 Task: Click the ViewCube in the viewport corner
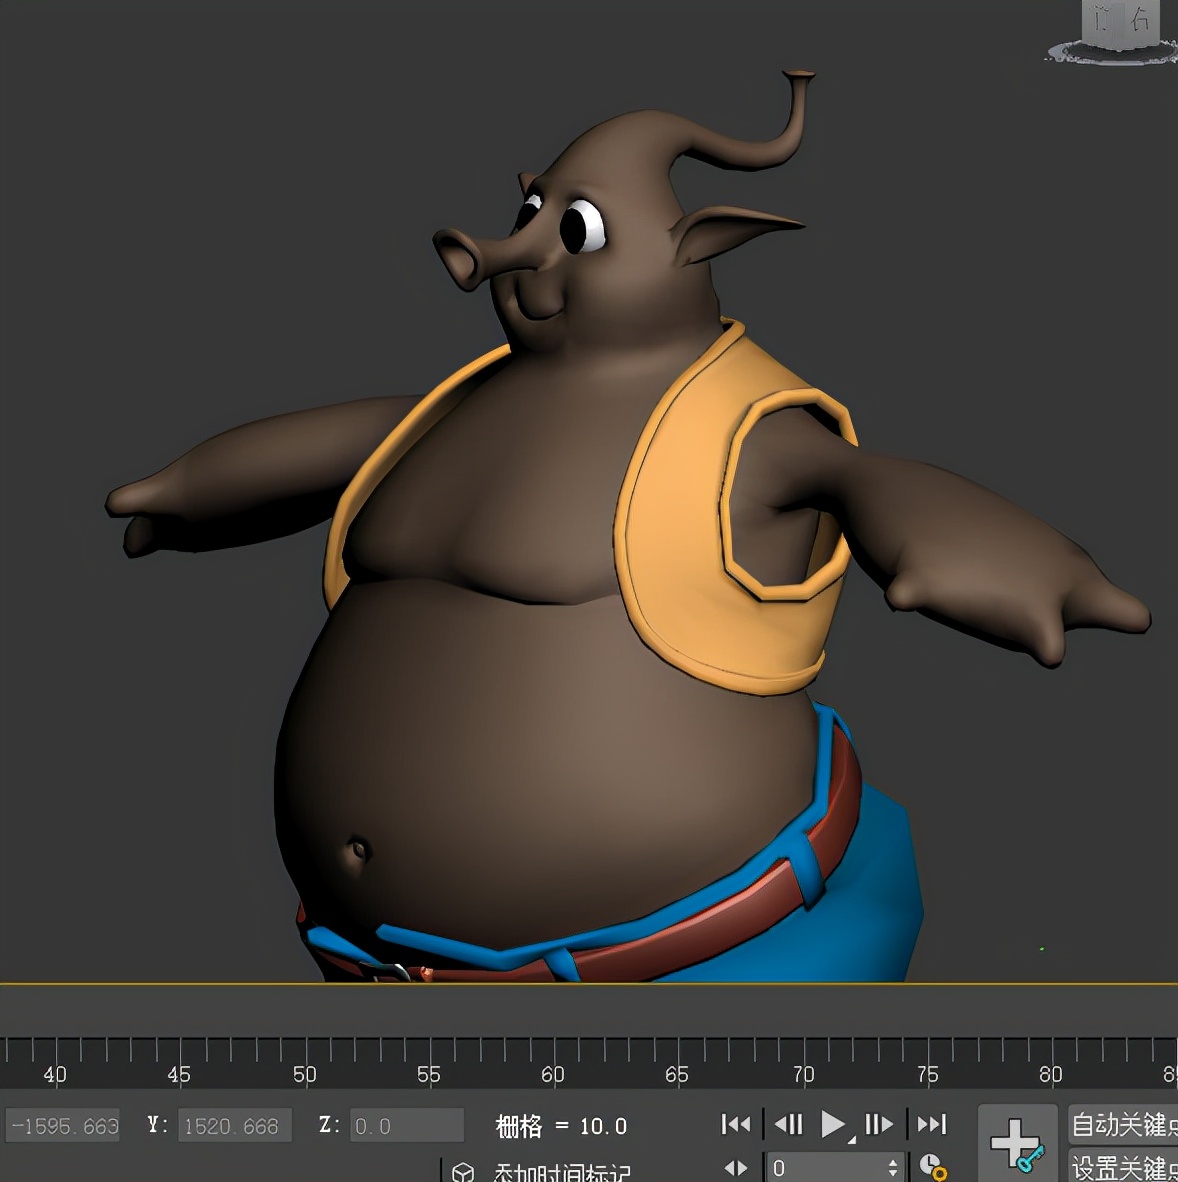point(1120,22)
